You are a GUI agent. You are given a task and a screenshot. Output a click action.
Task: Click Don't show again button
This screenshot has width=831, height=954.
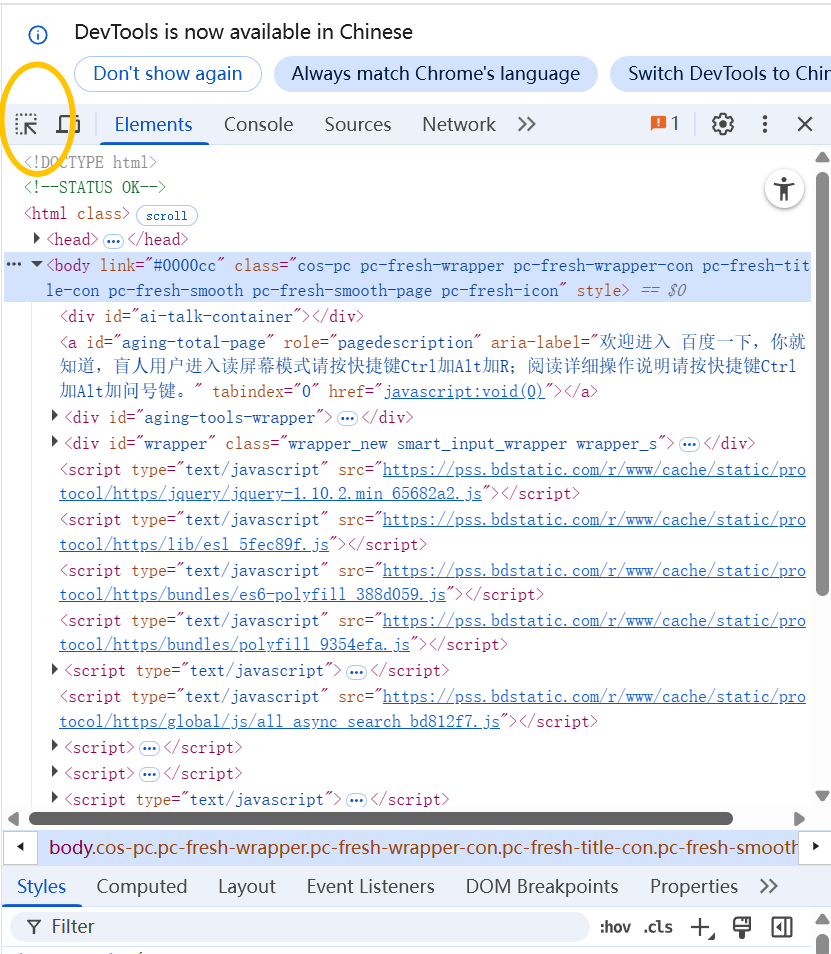168,74
